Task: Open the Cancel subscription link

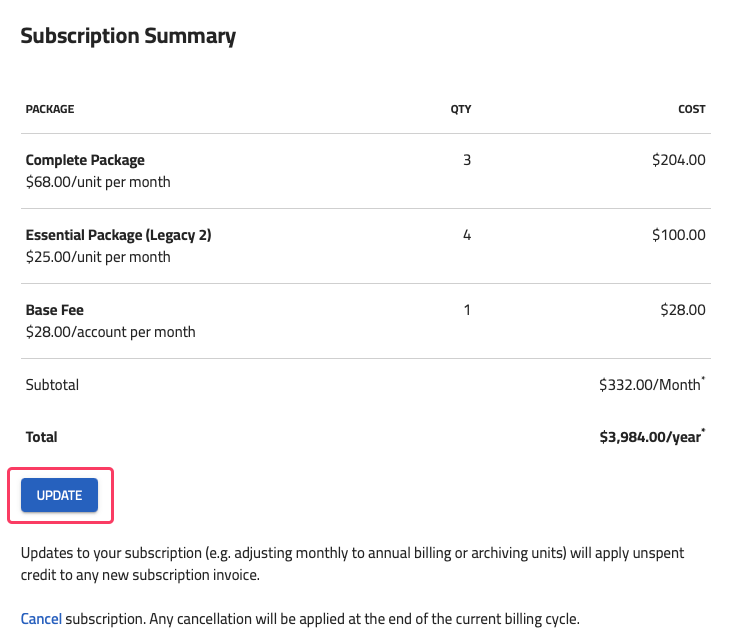Action: 41,619
